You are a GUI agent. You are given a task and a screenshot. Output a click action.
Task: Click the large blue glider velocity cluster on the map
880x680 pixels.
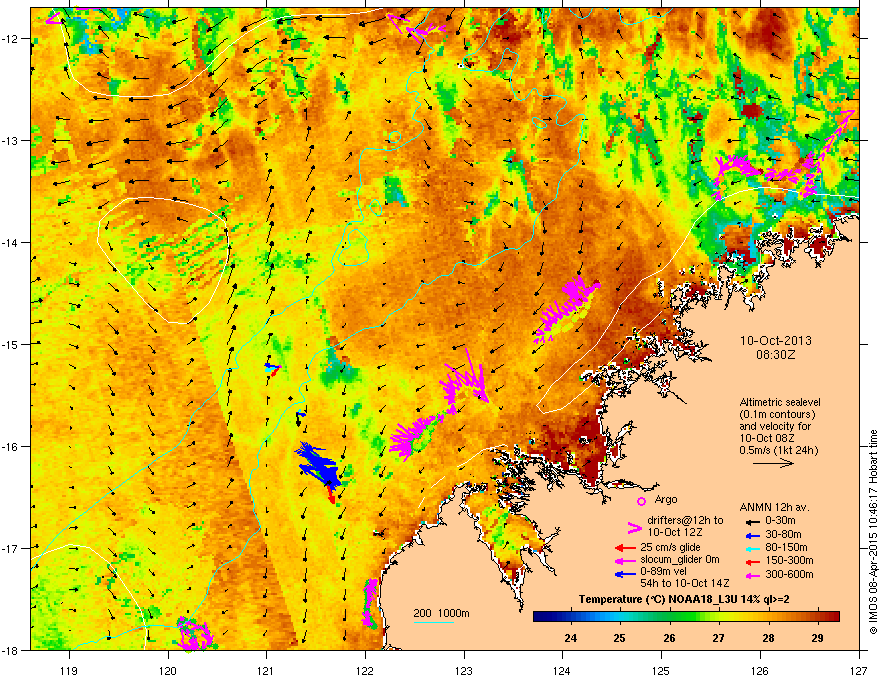pyautogui.click(x=318, y=466)
